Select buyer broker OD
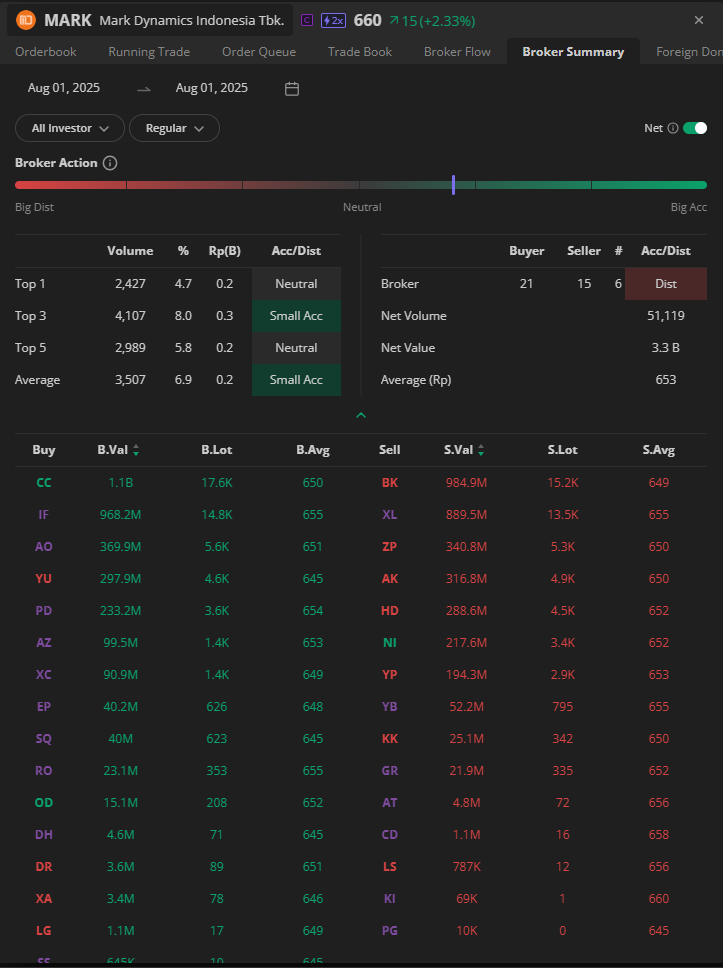Image resolution: width=723 pixels, height=968 pixels. pos(44,803)
